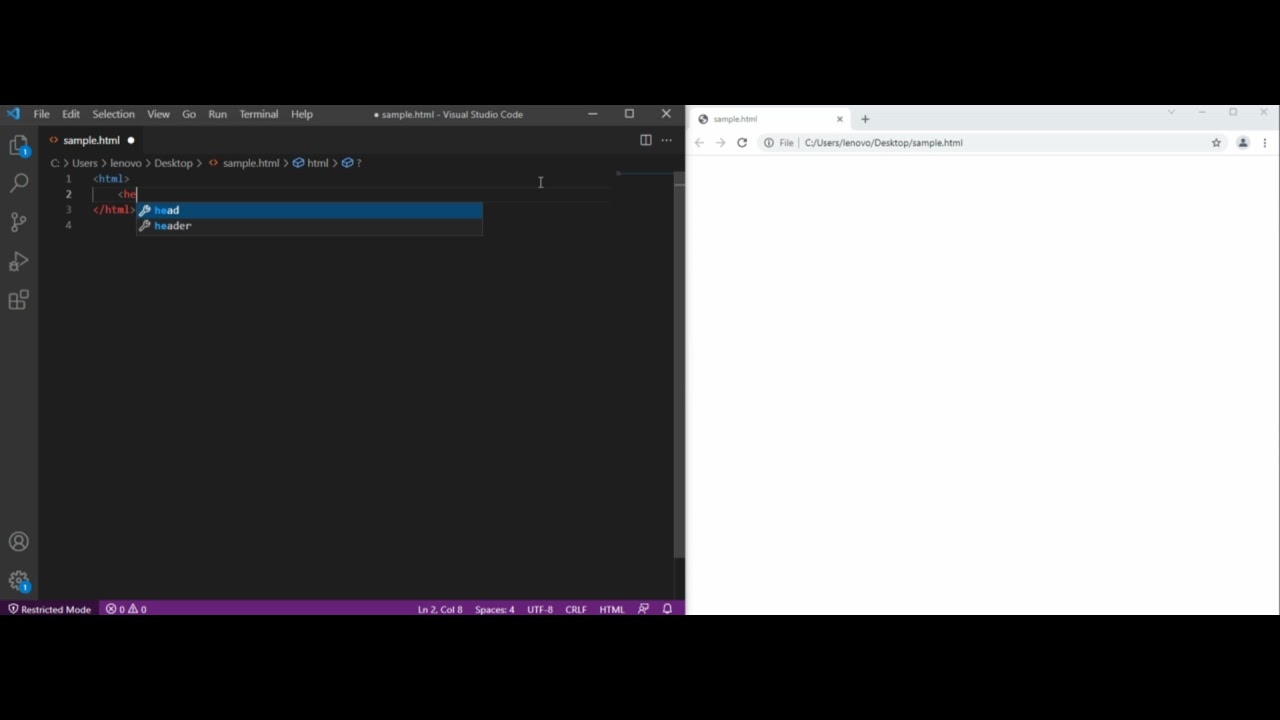Change line ending via 'CRLF'

click(x=576, y=609)
